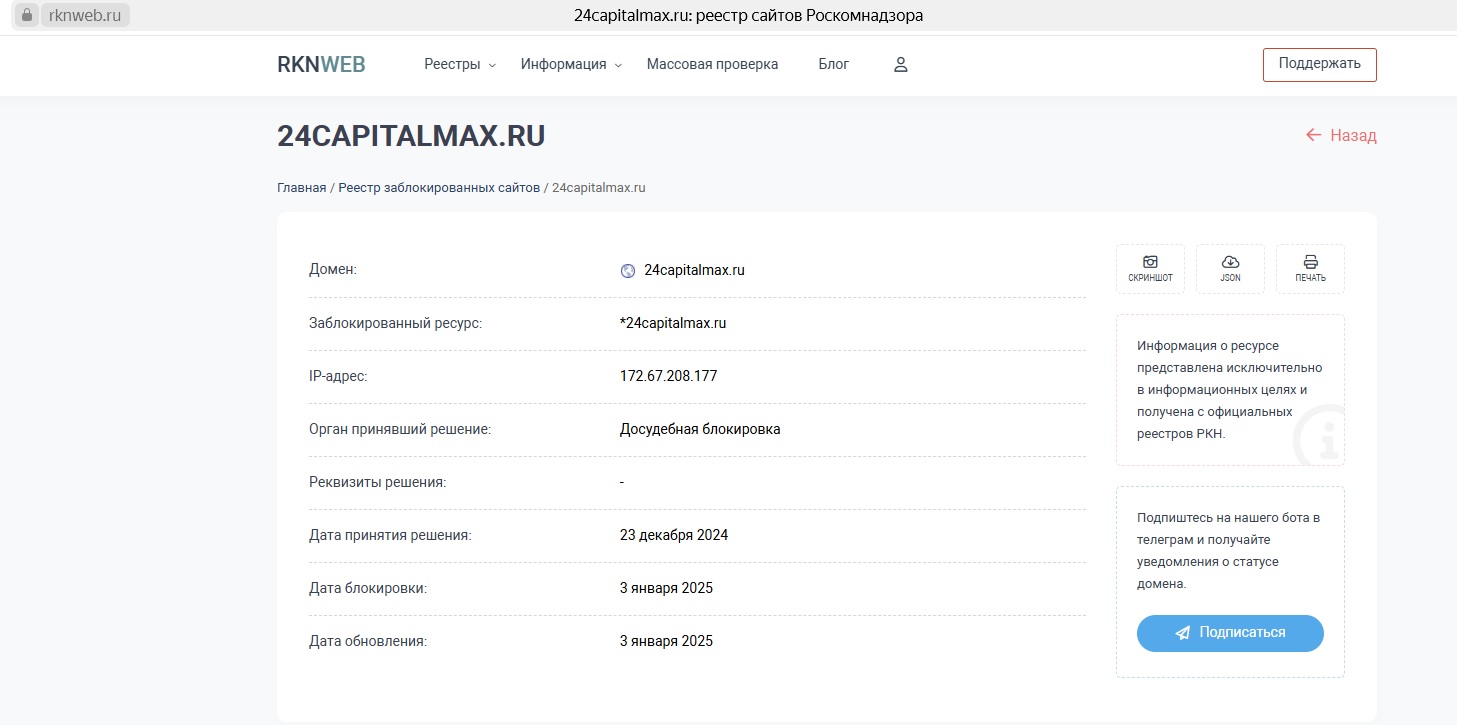Screen dimensions: 1457x725
Task: Open the Блог menu item
Action: coord(833,64)
